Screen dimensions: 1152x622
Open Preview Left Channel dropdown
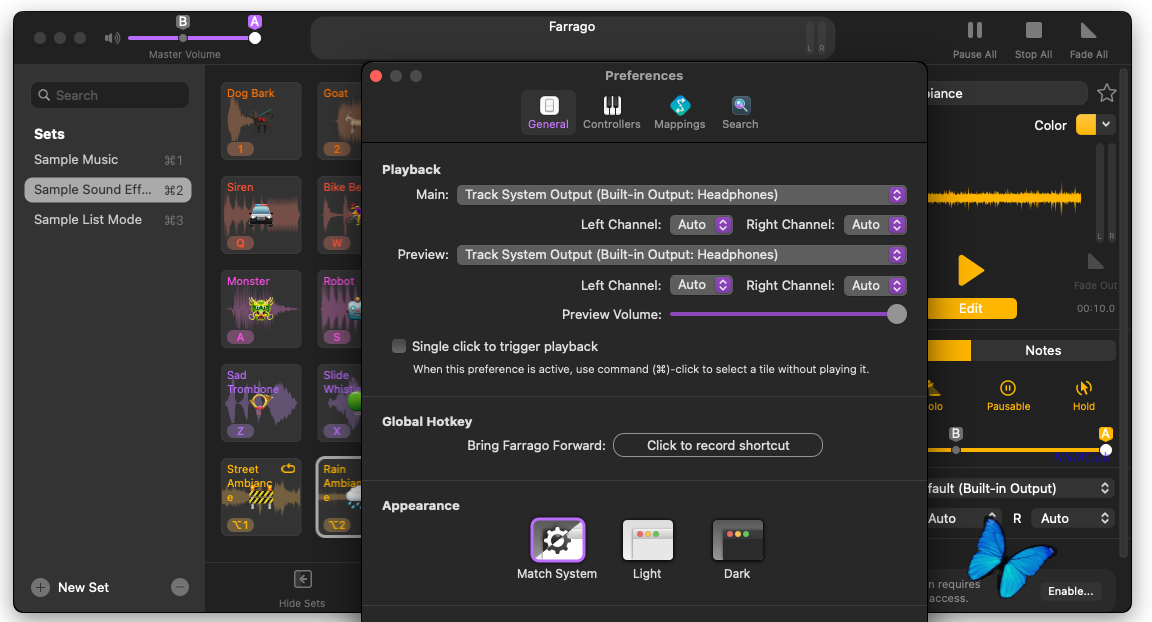(x=701, y=285)
